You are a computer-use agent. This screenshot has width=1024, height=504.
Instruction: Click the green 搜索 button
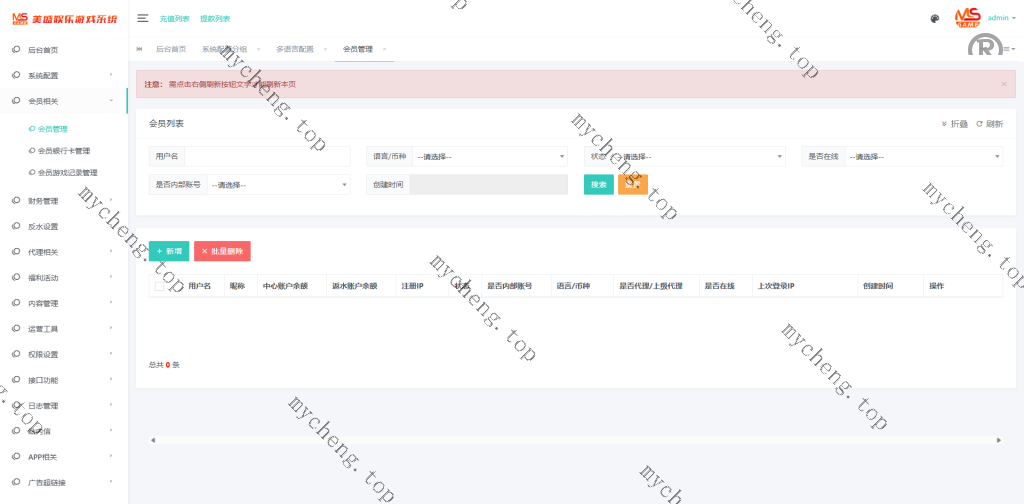tap(598, 184)
